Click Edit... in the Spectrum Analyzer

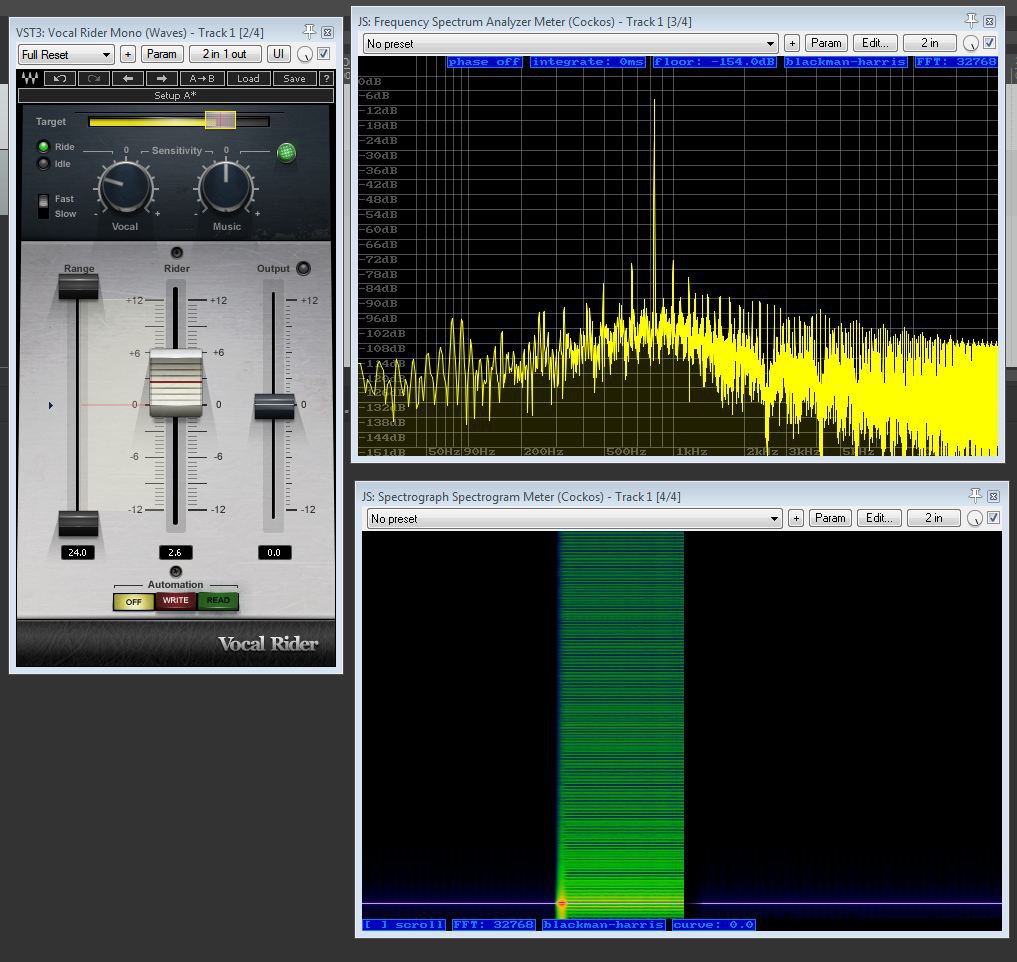875,43
